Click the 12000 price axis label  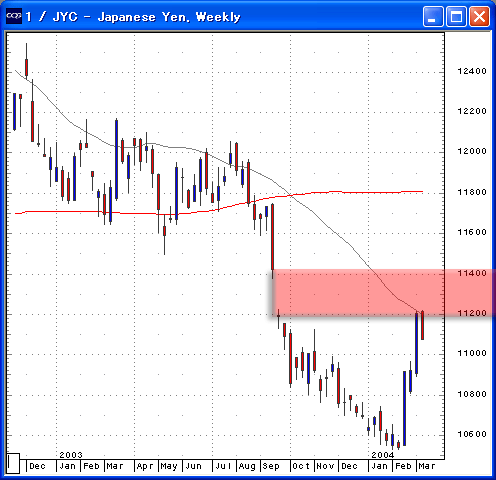point(472,151)
